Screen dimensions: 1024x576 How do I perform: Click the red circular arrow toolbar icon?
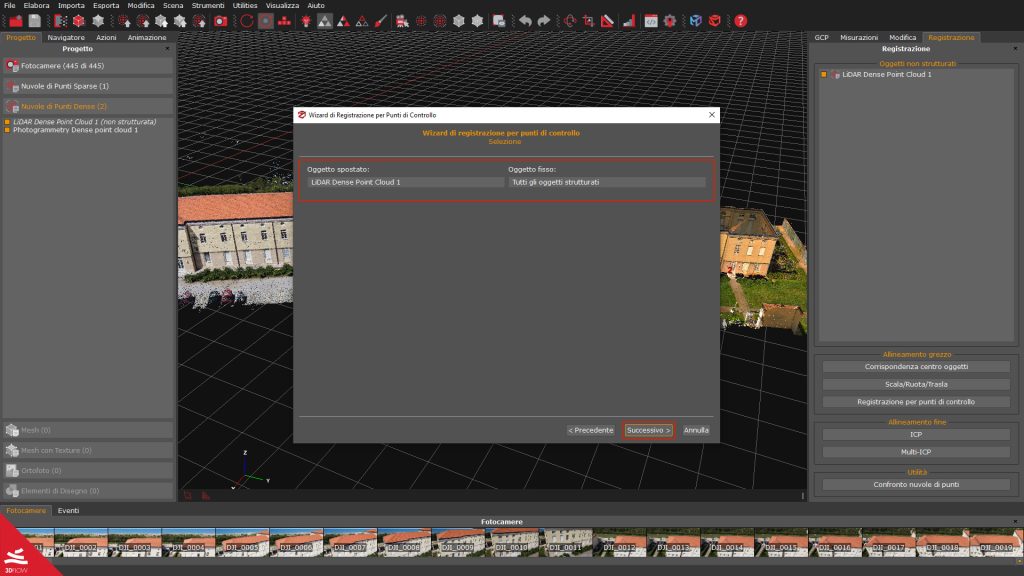(x=246, y=21)
